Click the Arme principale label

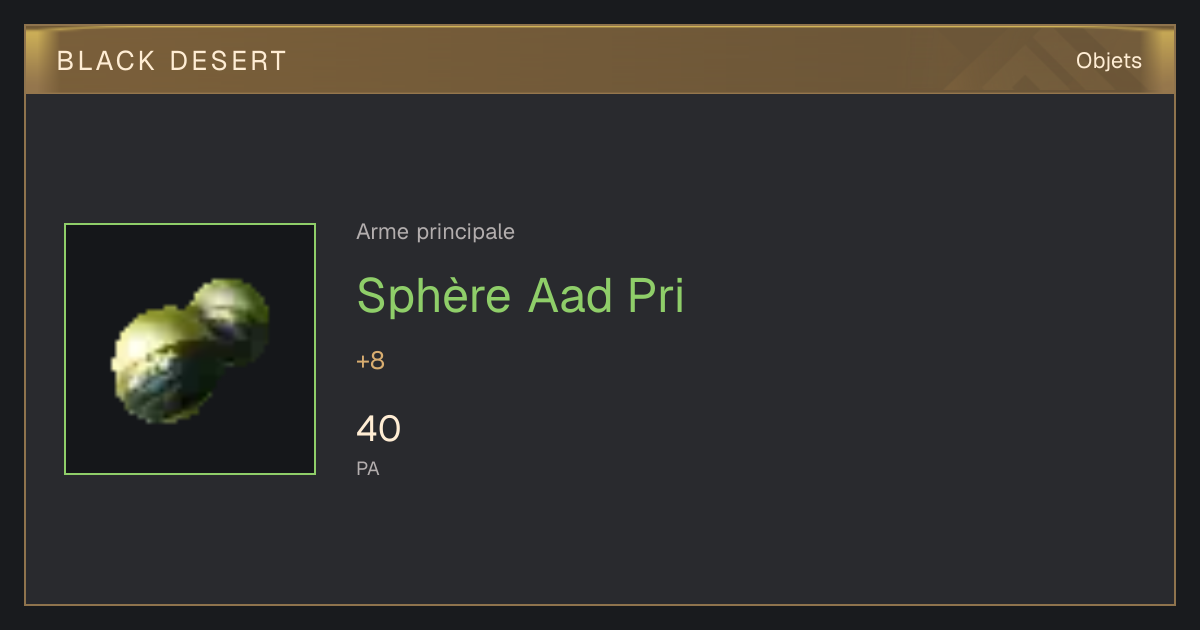tap(435, 232)
